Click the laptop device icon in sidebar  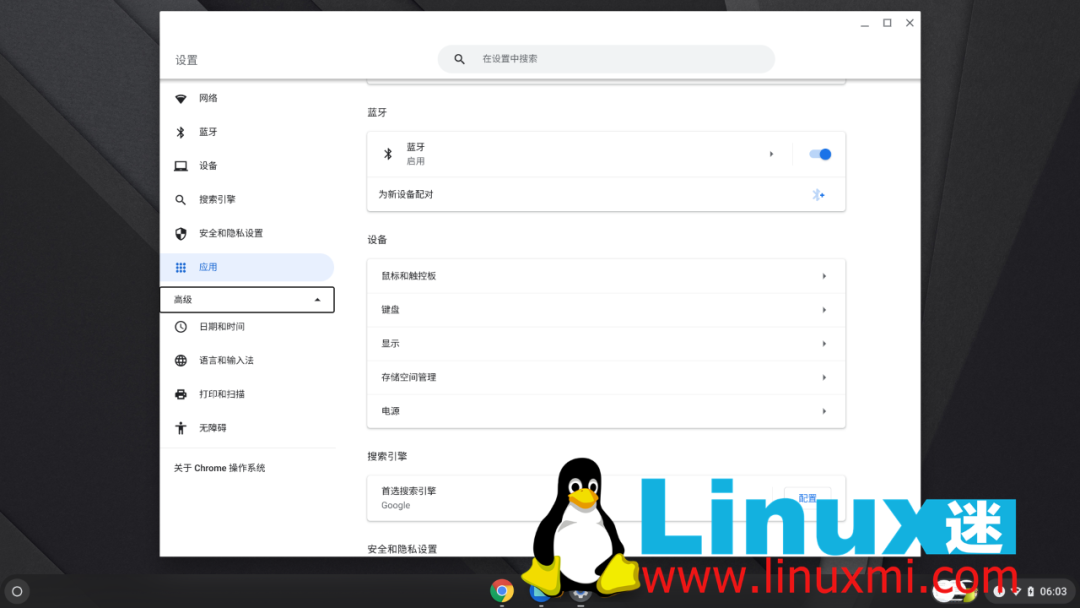coord(180,166)
